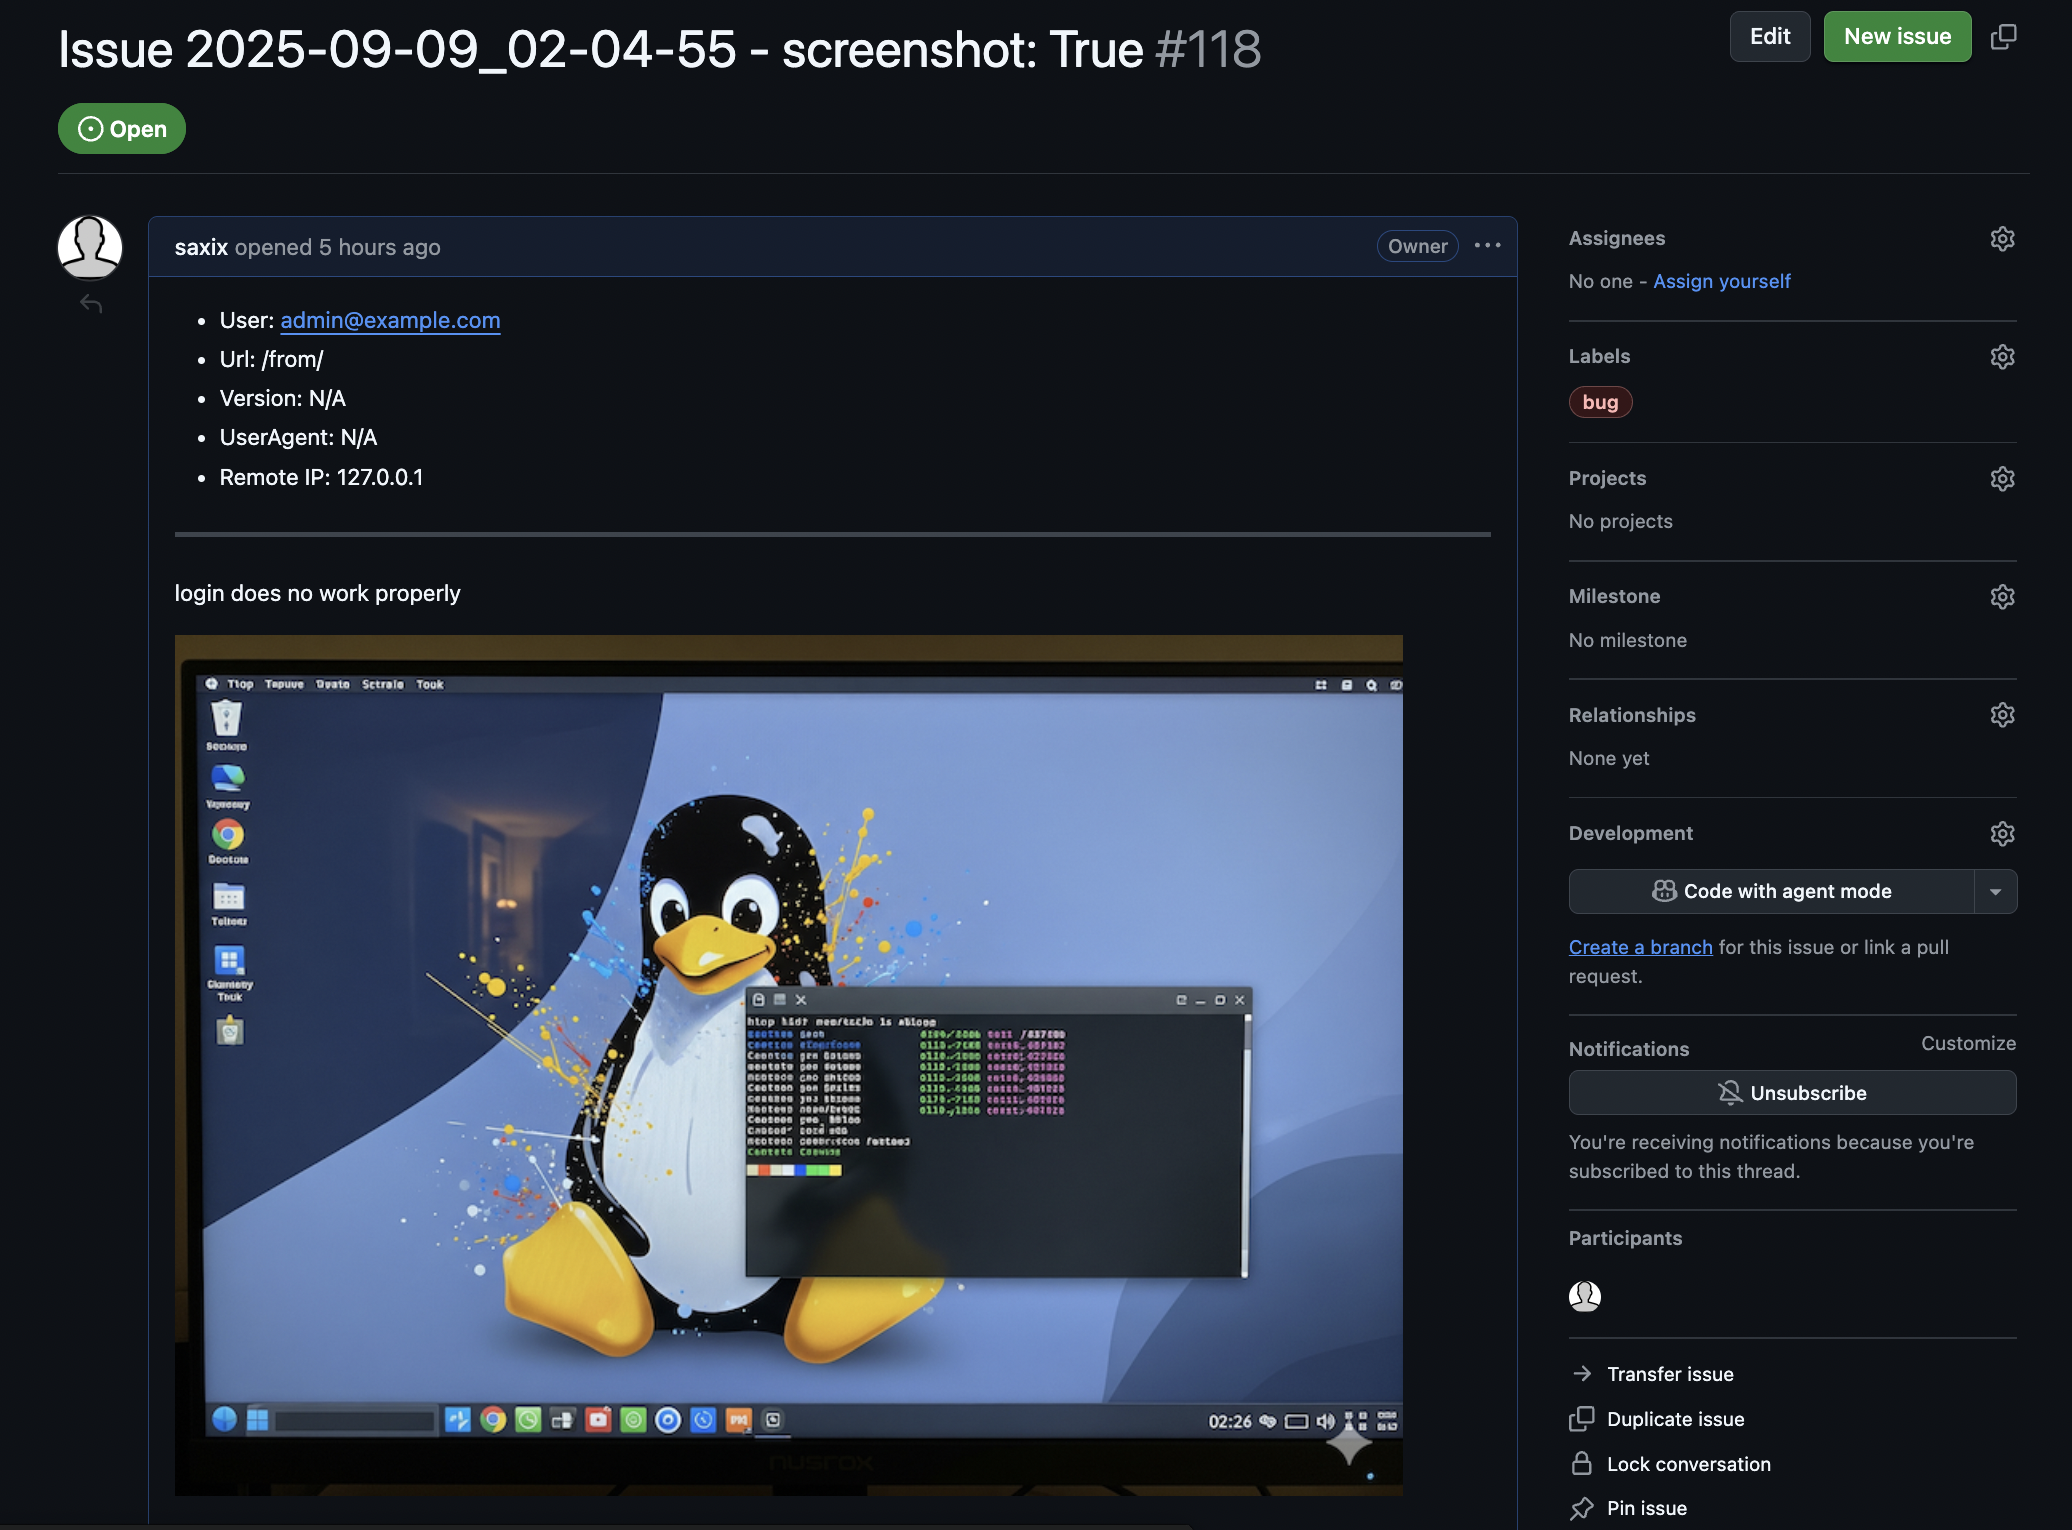Select Lock conversation
The width and height of the screenshot is (2072, 1530).
[x=1670, y=1464]
